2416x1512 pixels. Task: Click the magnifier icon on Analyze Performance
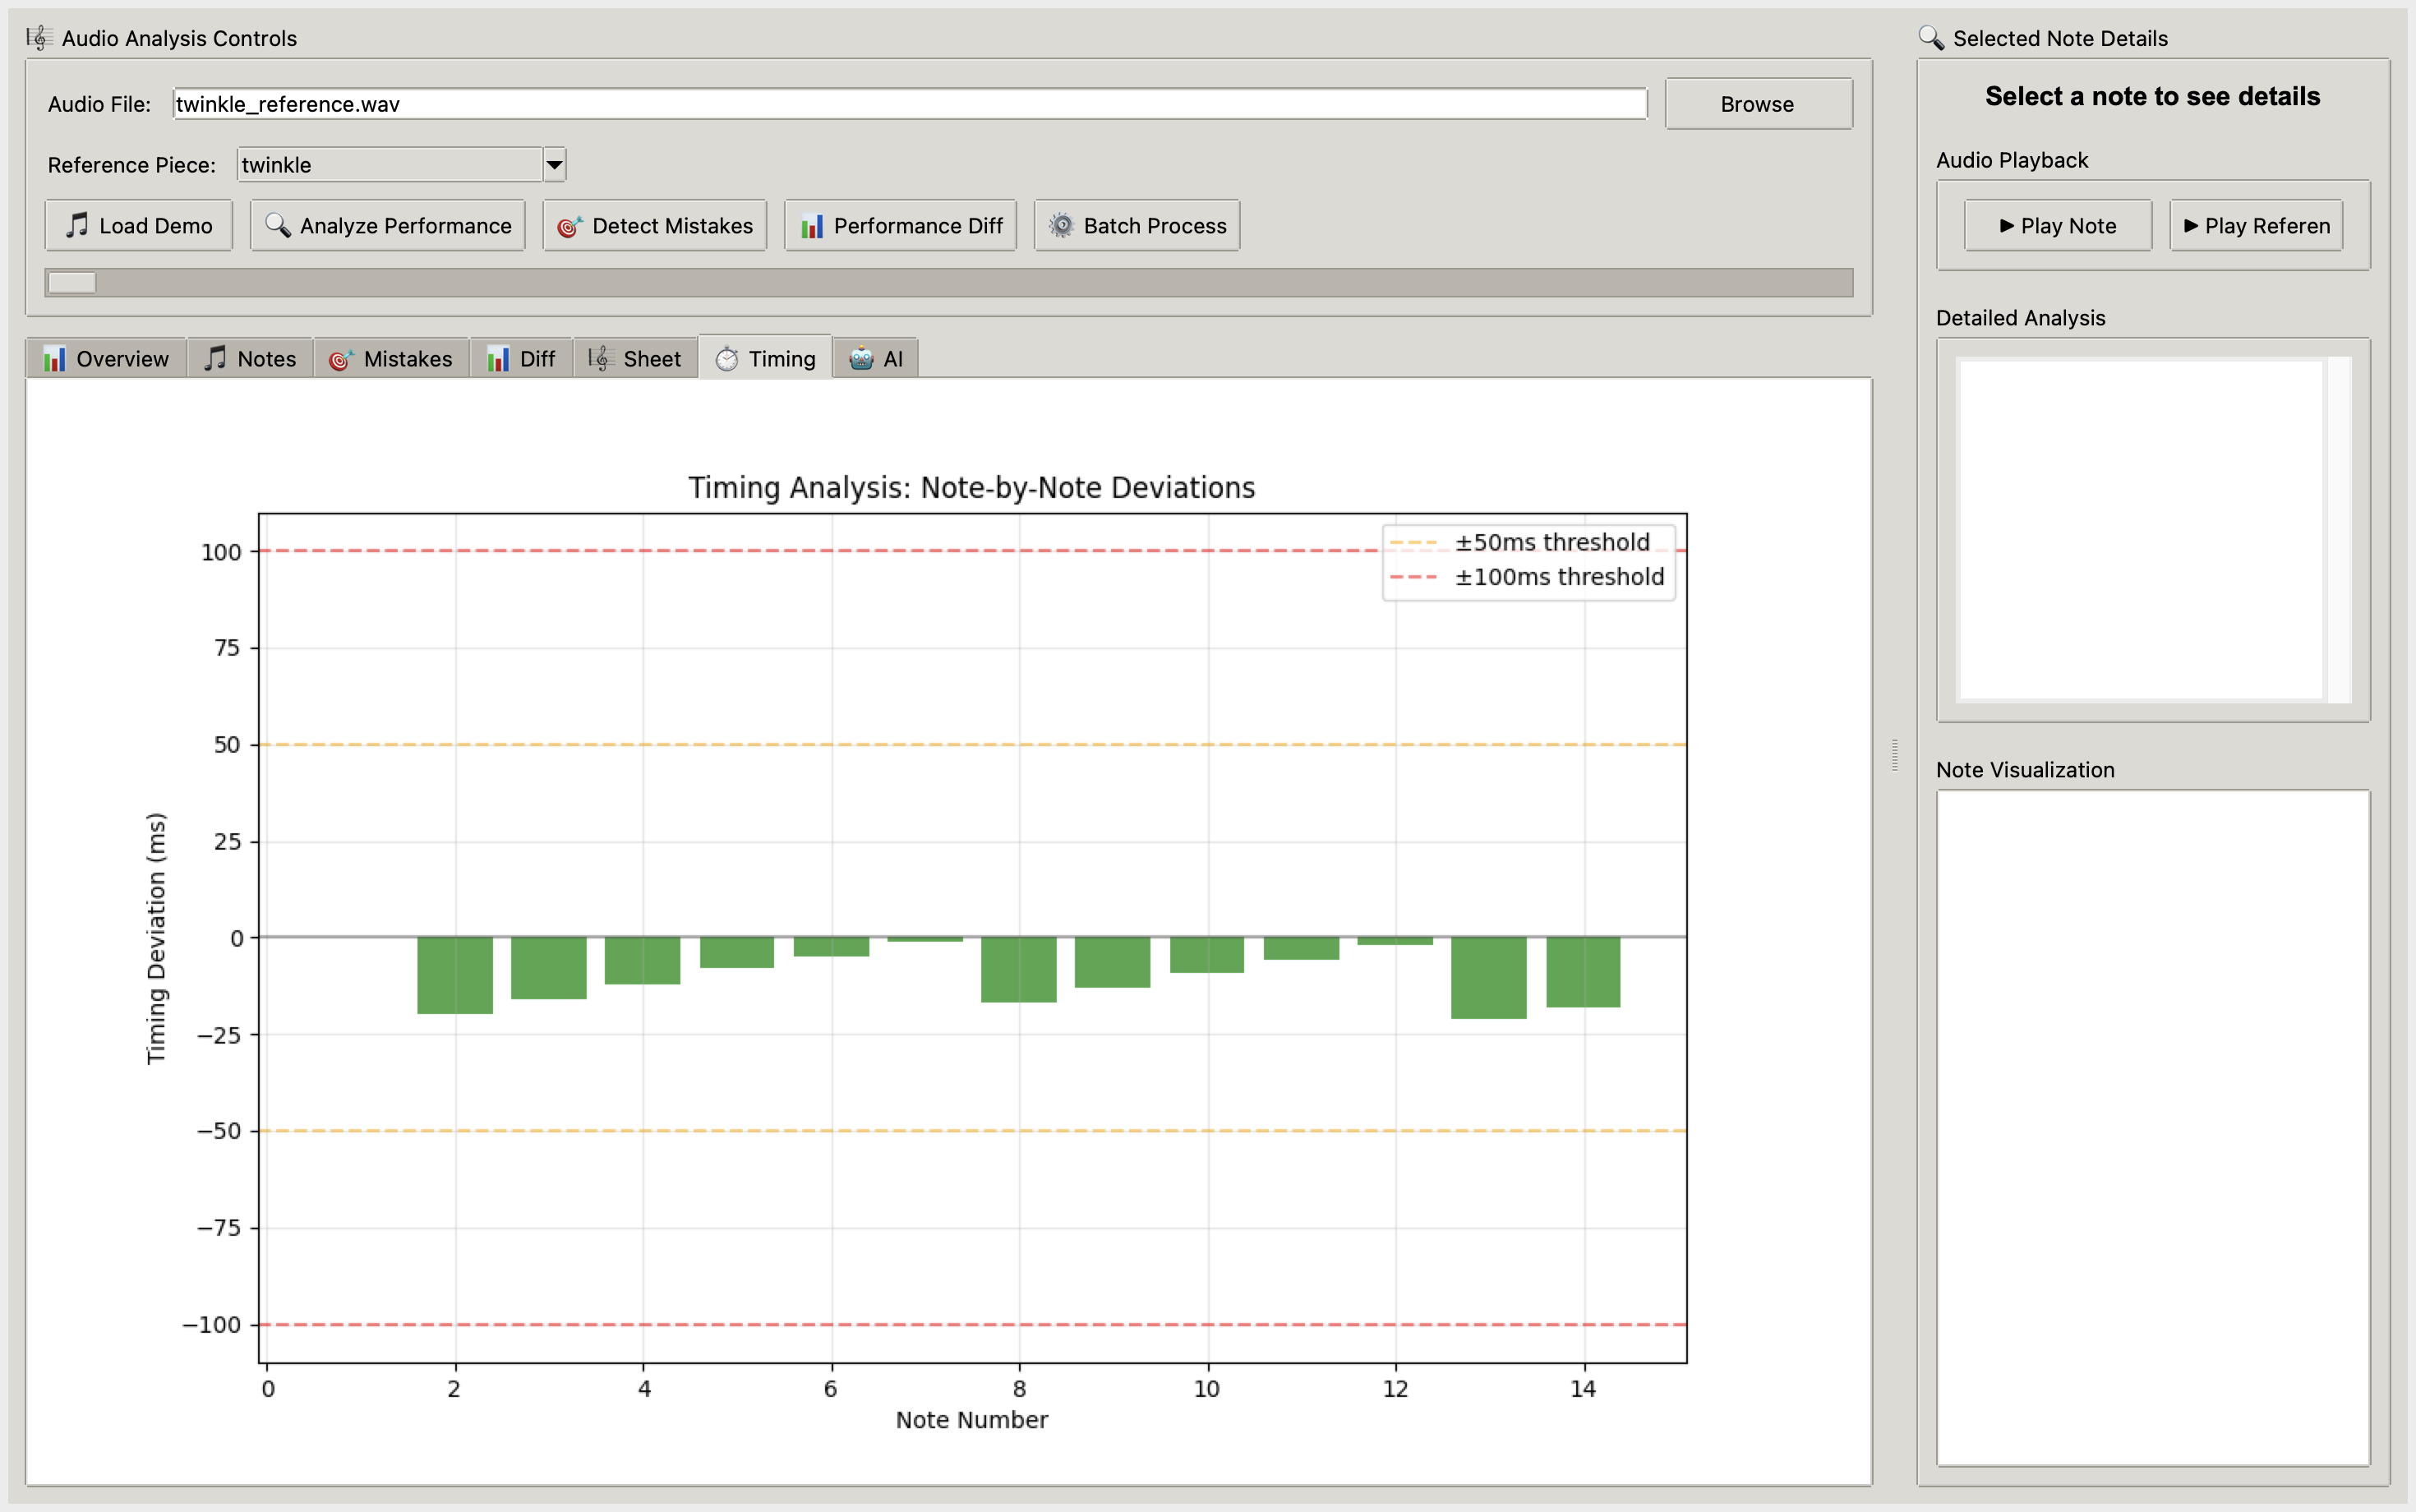[277, 225]
